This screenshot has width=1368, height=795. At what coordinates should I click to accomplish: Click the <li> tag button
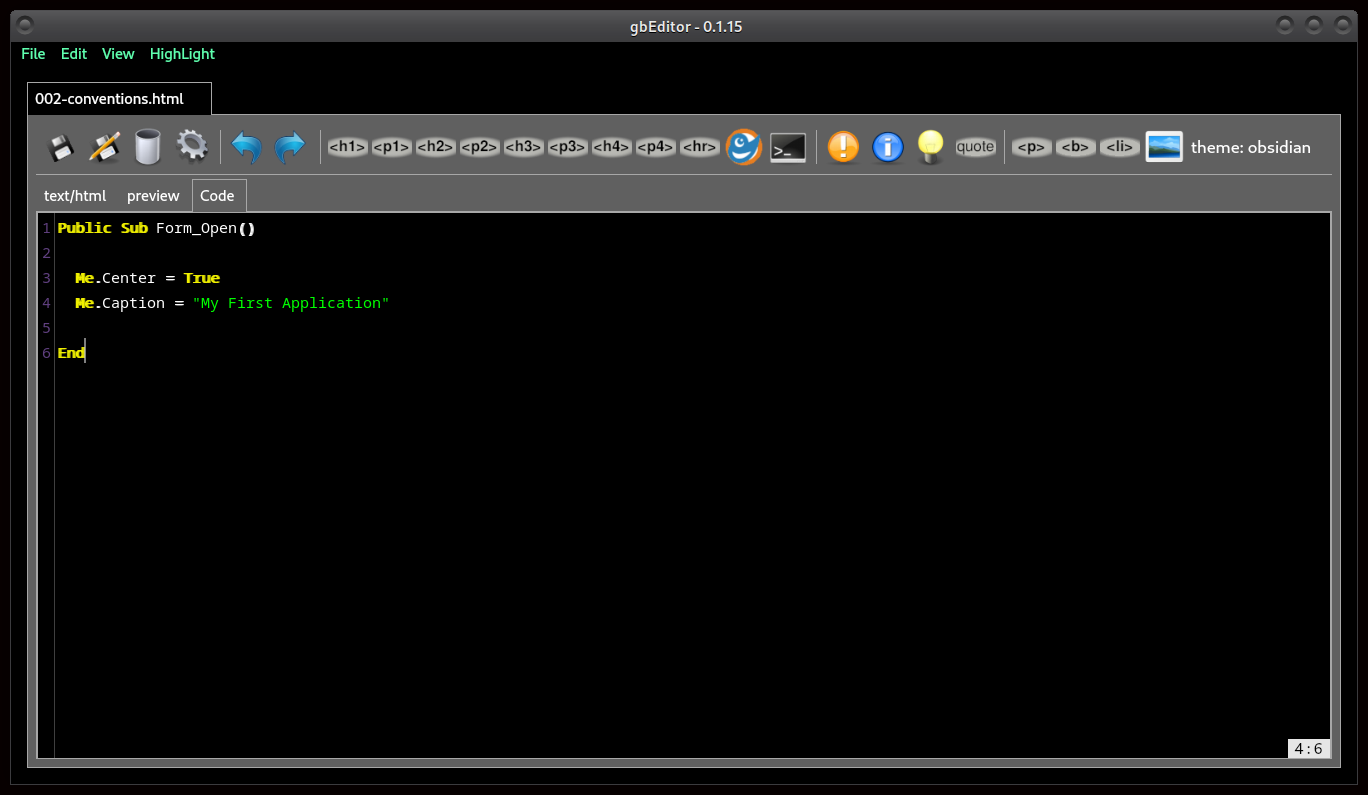point(1119,147)
